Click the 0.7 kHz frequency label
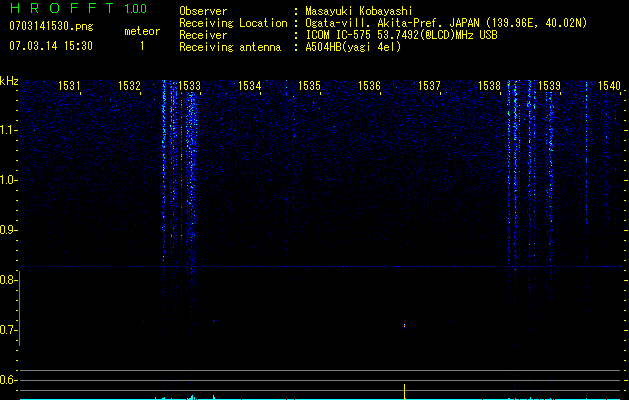Viewport: 629px width, 400px height. click(x=8, y=330)
